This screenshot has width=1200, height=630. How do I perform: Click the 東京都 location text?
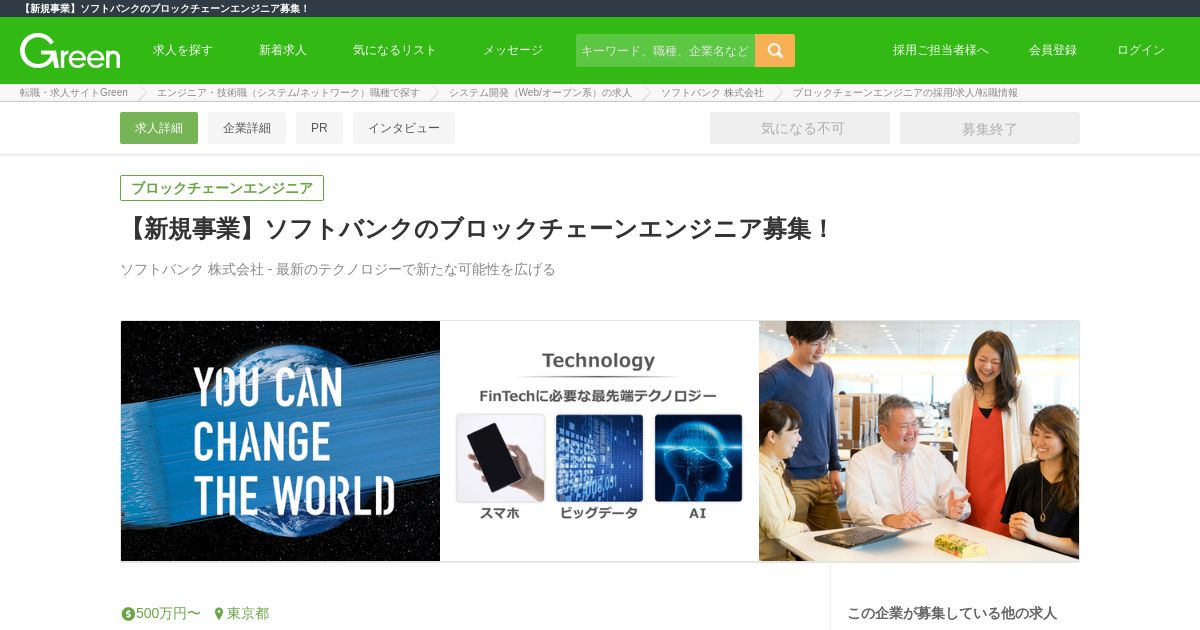click(x=248, y=614)
